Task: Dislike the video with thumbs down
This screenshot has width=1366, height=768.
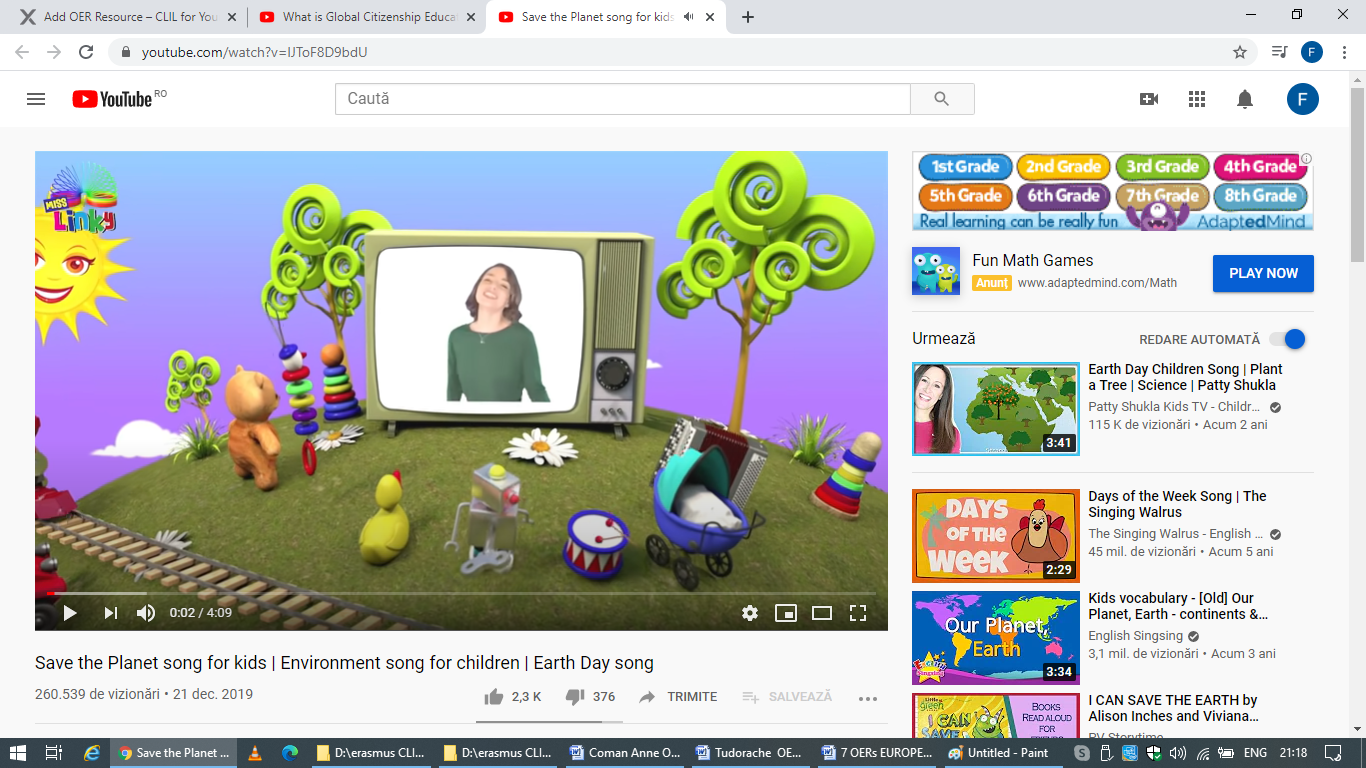Action: pyautogui.click(x=575, y=697)
